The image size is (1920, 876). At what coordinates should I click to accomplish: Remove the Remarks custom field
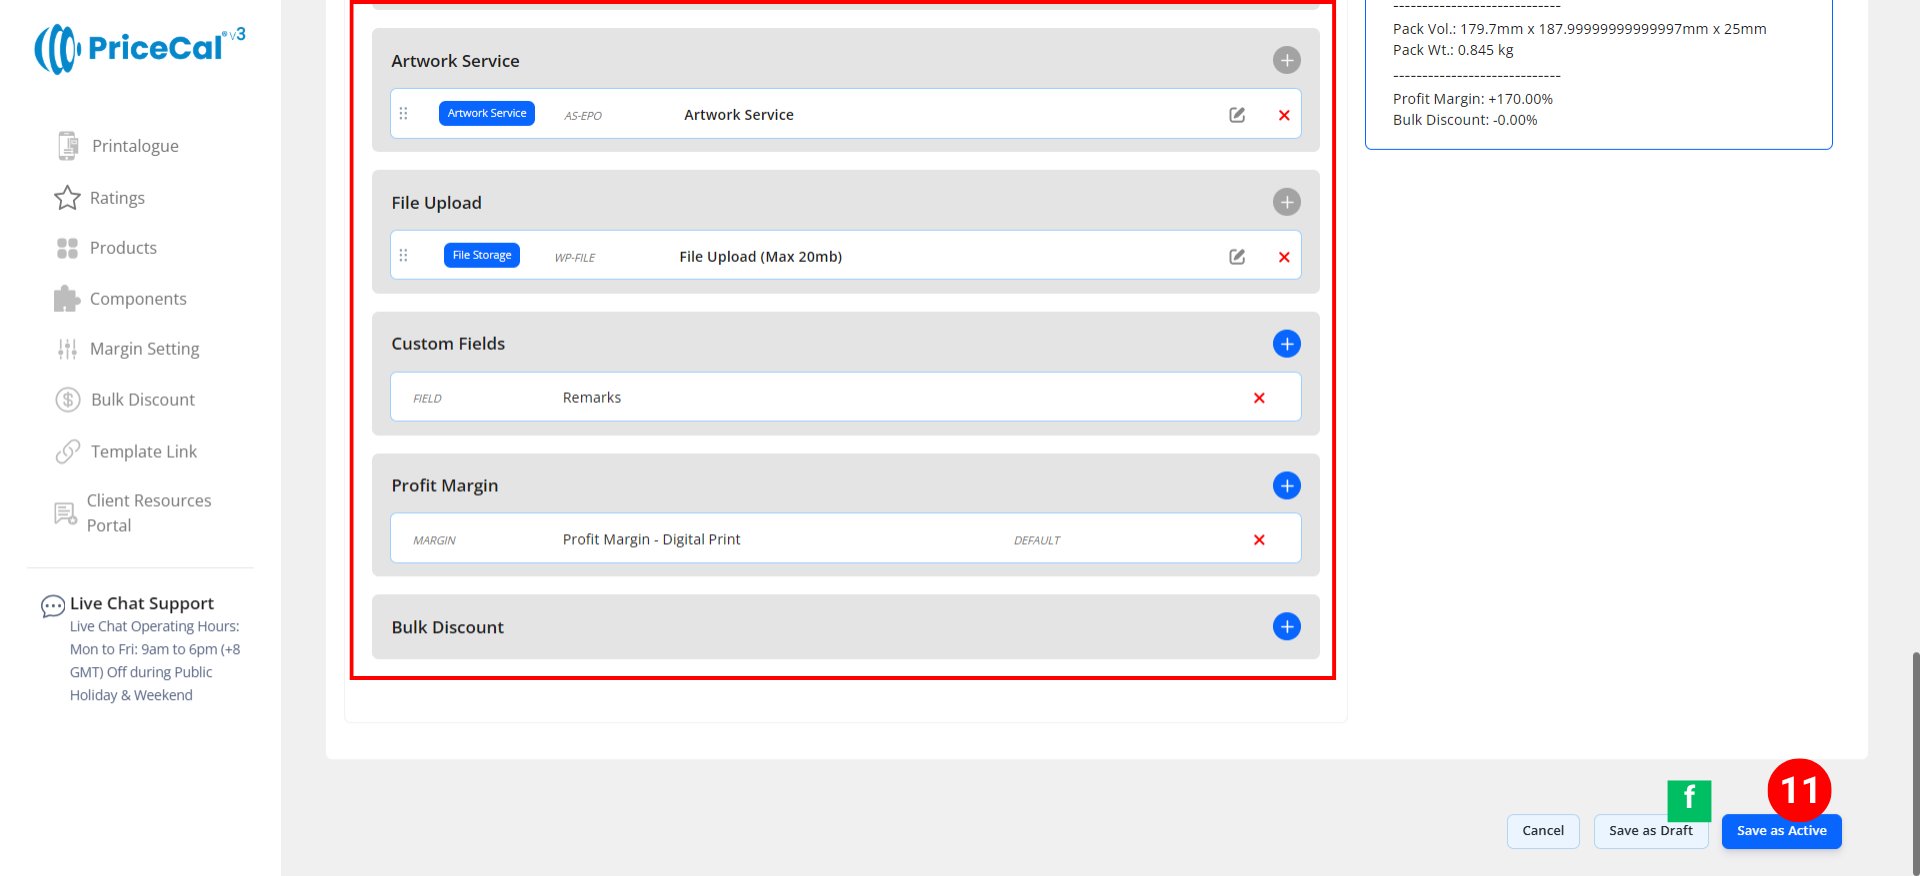click(1259, 398)
